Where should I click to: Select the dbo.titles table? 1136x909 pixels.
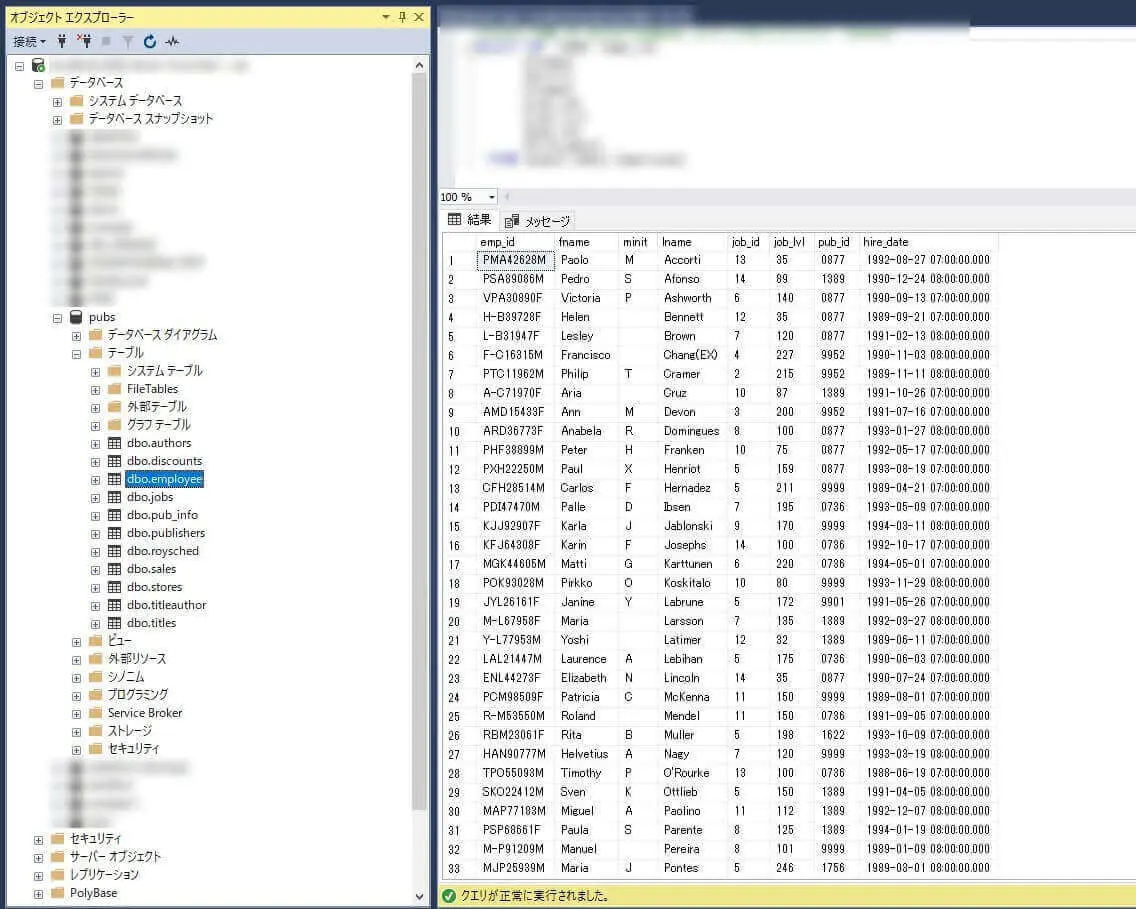tap(151, 623)
